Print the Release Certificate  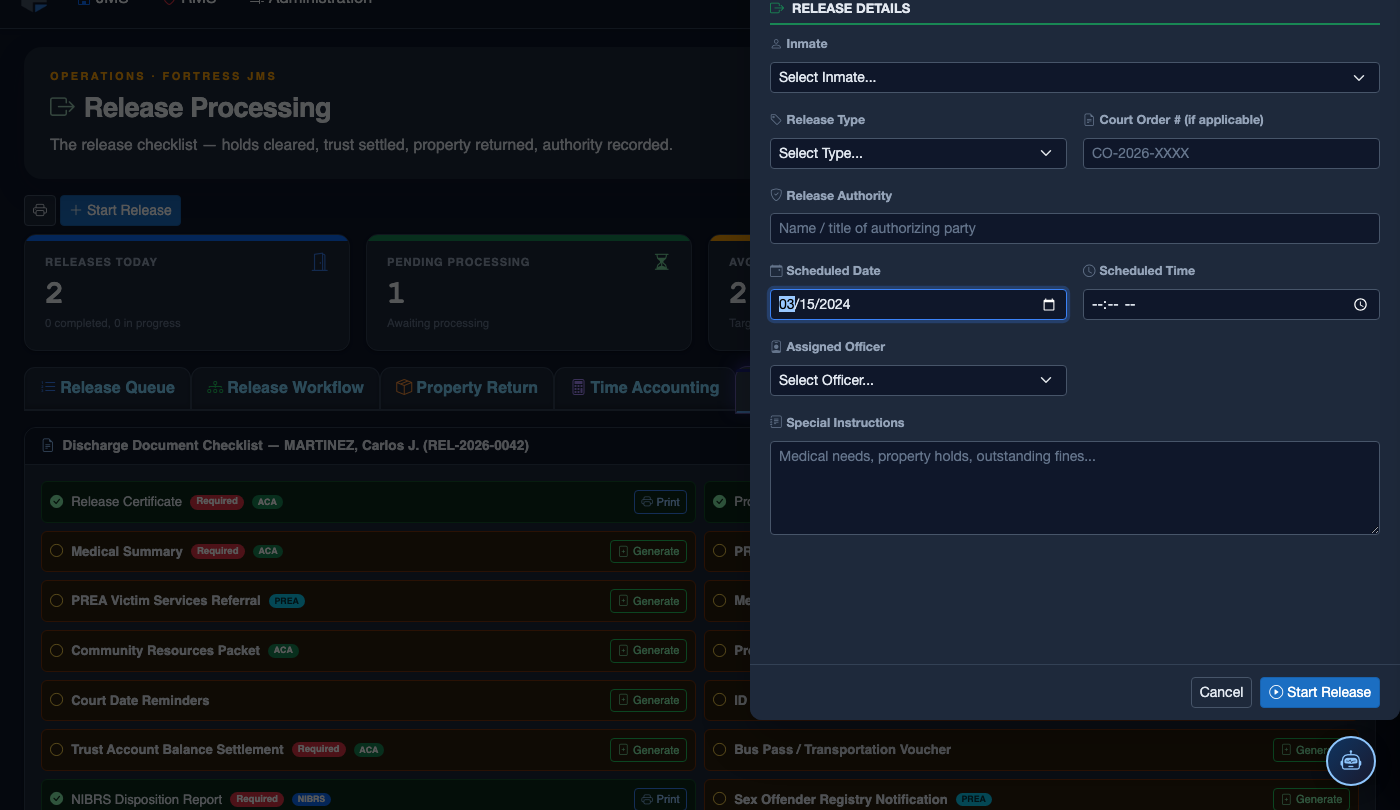coord(660,502)
